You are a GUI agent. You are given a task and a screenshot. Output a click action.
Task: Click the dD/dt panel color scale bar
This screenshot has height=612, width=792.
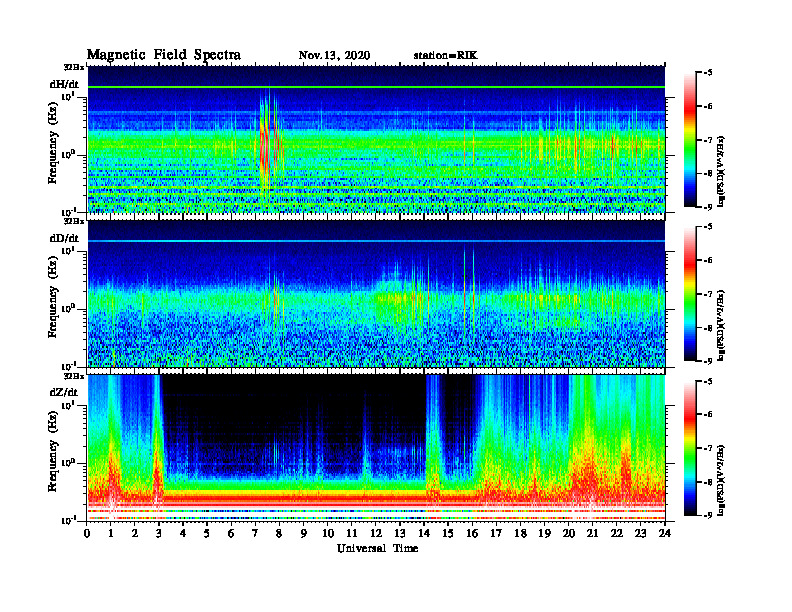[690, 293]
